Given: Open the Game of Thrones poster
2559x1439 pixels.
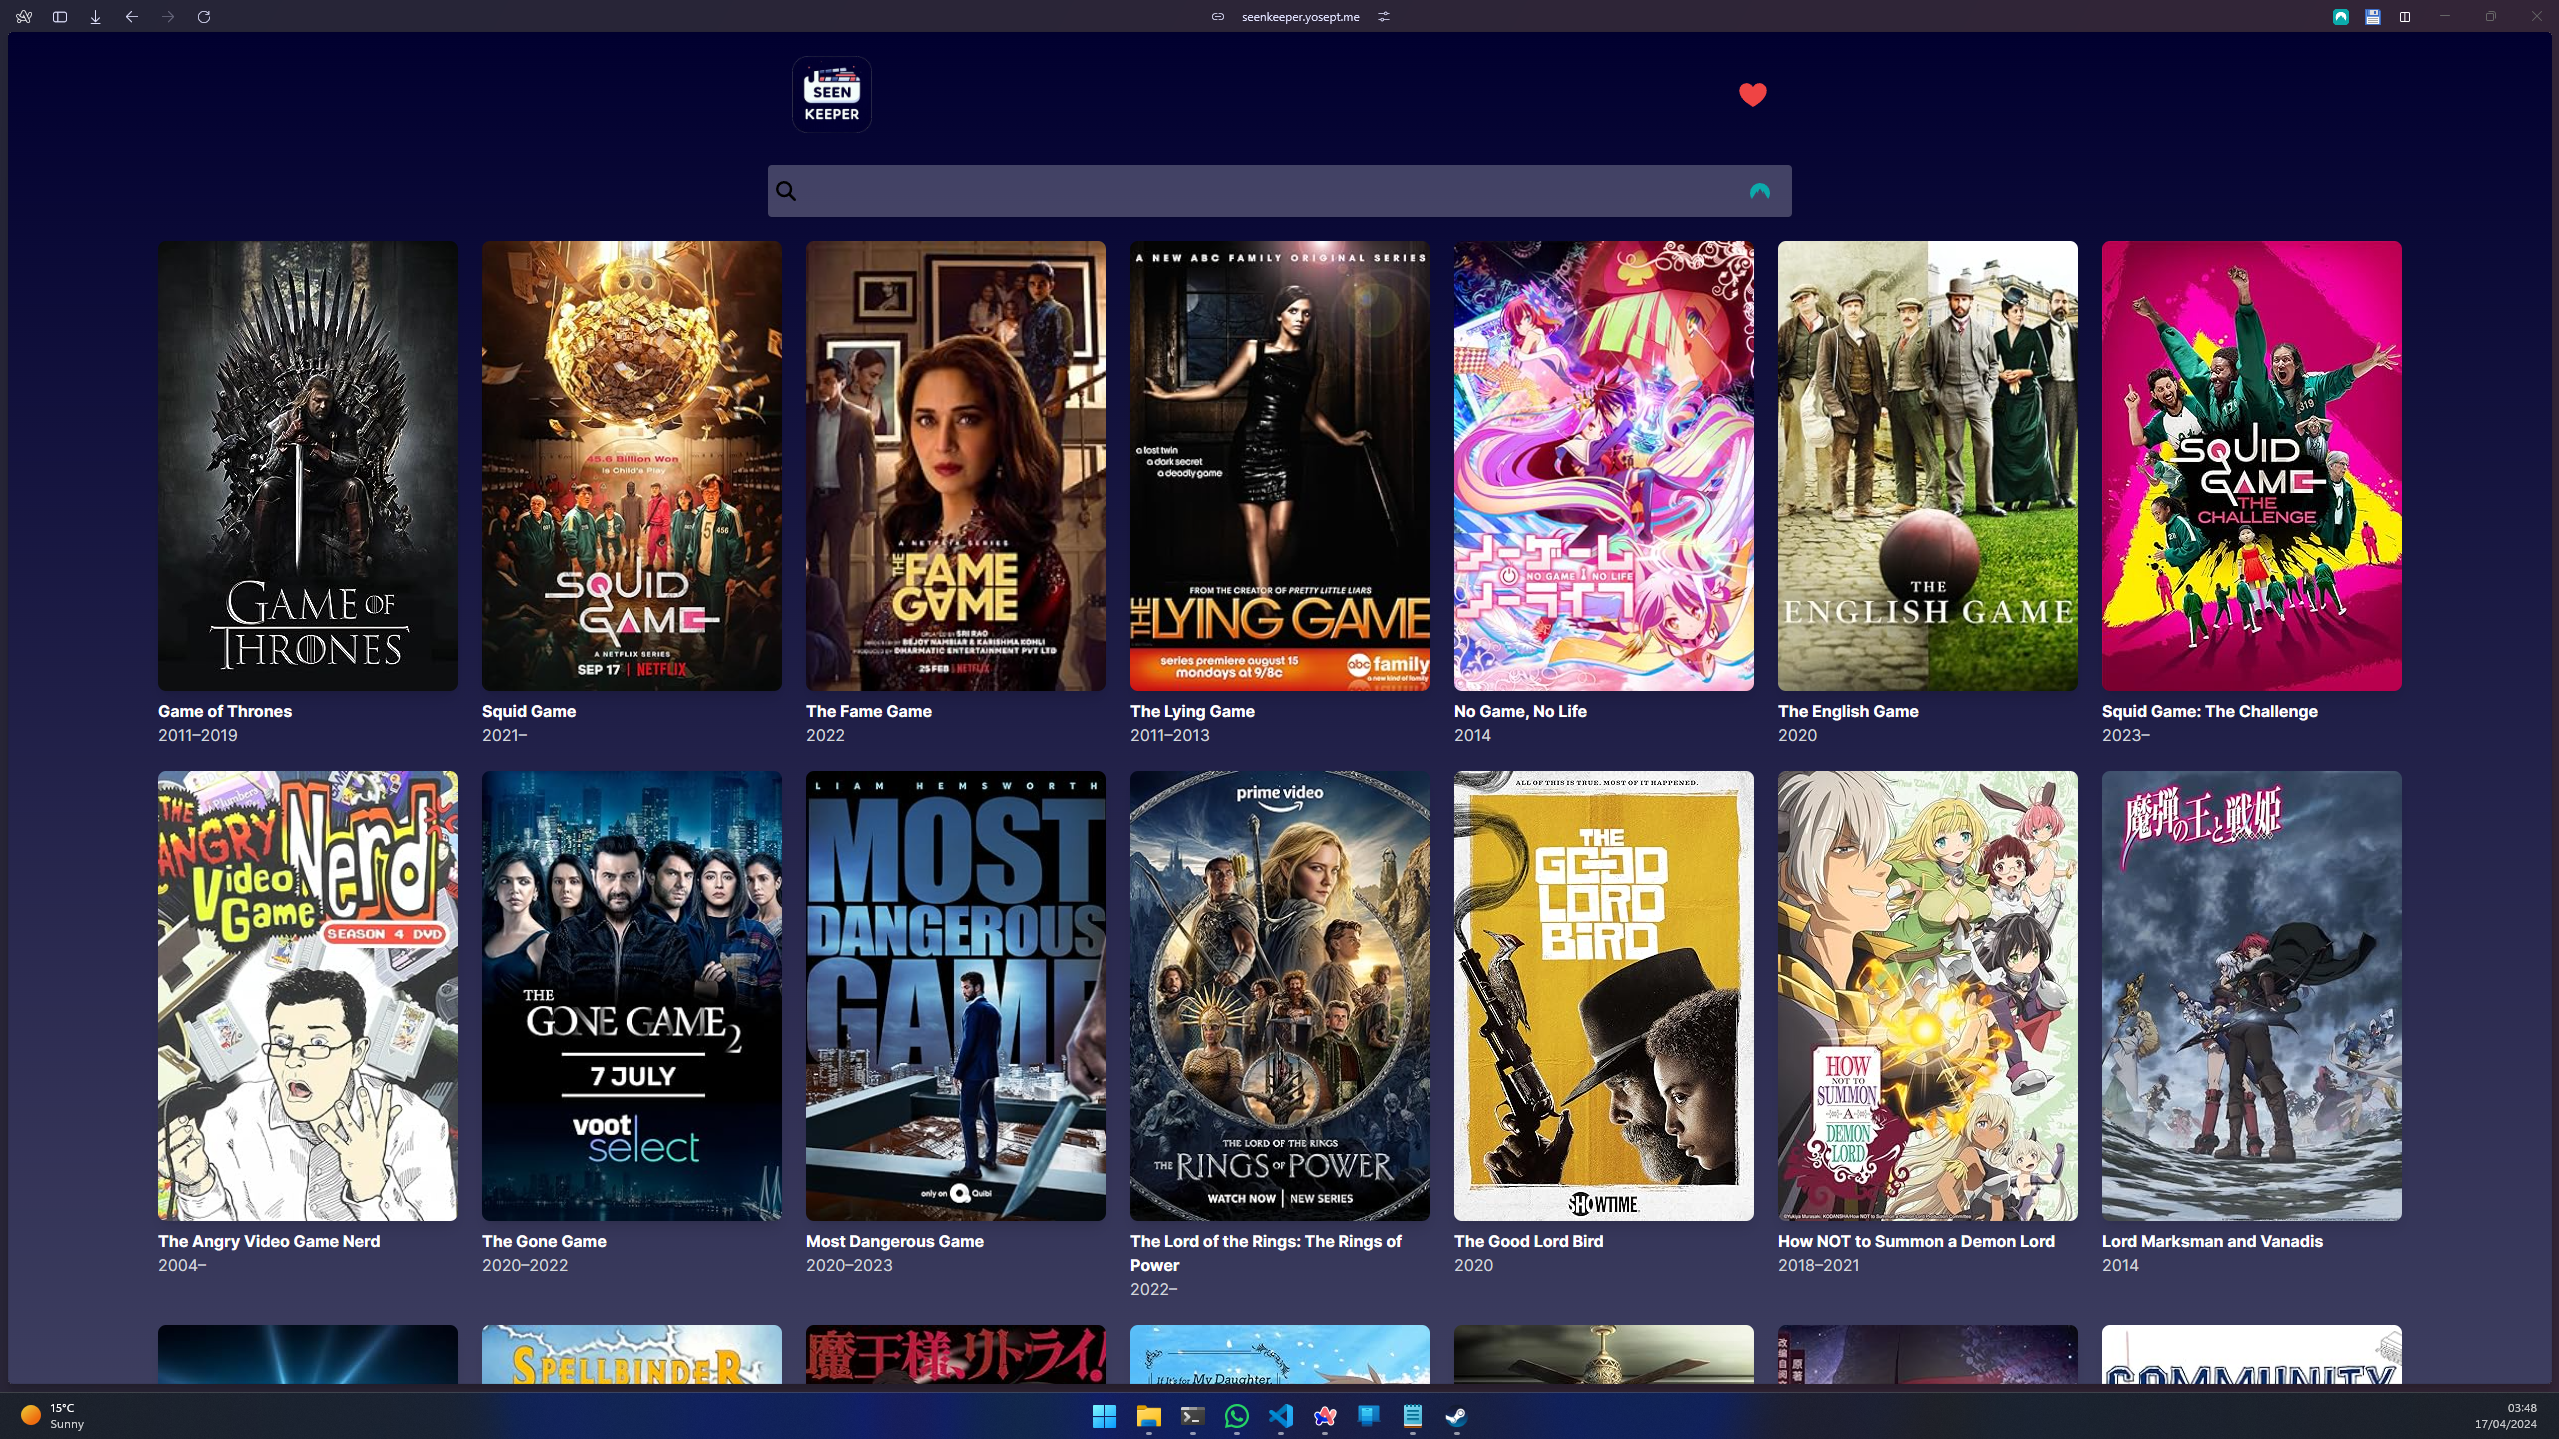Looking at the screenshot, I should pos(307,465).
